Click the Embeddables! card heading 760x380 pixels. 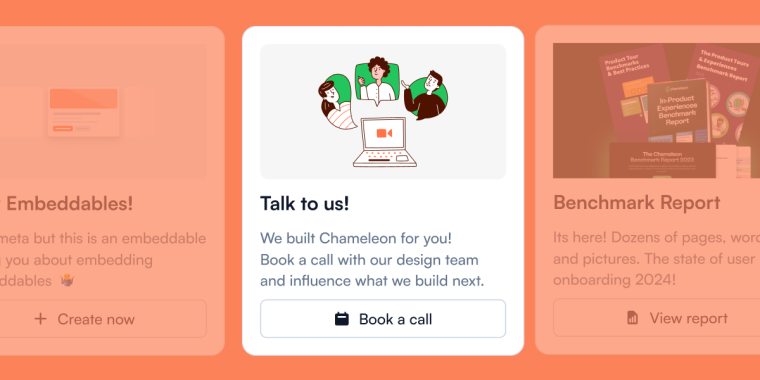[66, 204]
